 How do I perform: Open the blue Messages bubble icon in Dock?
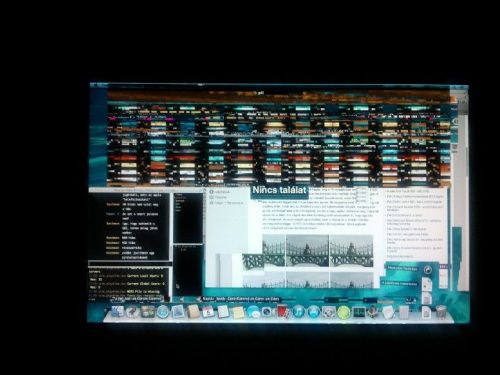253,312
